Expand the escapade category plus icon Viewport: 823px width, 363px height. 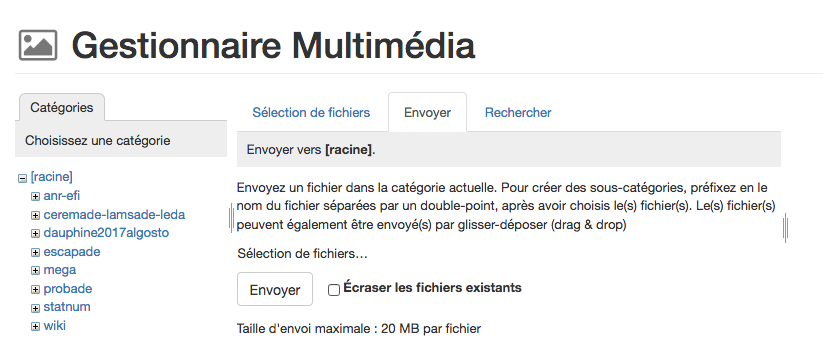pyautogui.click(x=35, y=252)
